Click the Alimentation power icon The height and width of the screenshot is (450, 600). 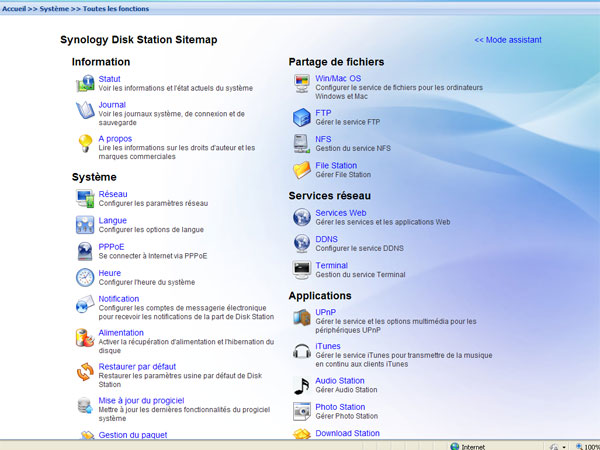coord(85,338)
